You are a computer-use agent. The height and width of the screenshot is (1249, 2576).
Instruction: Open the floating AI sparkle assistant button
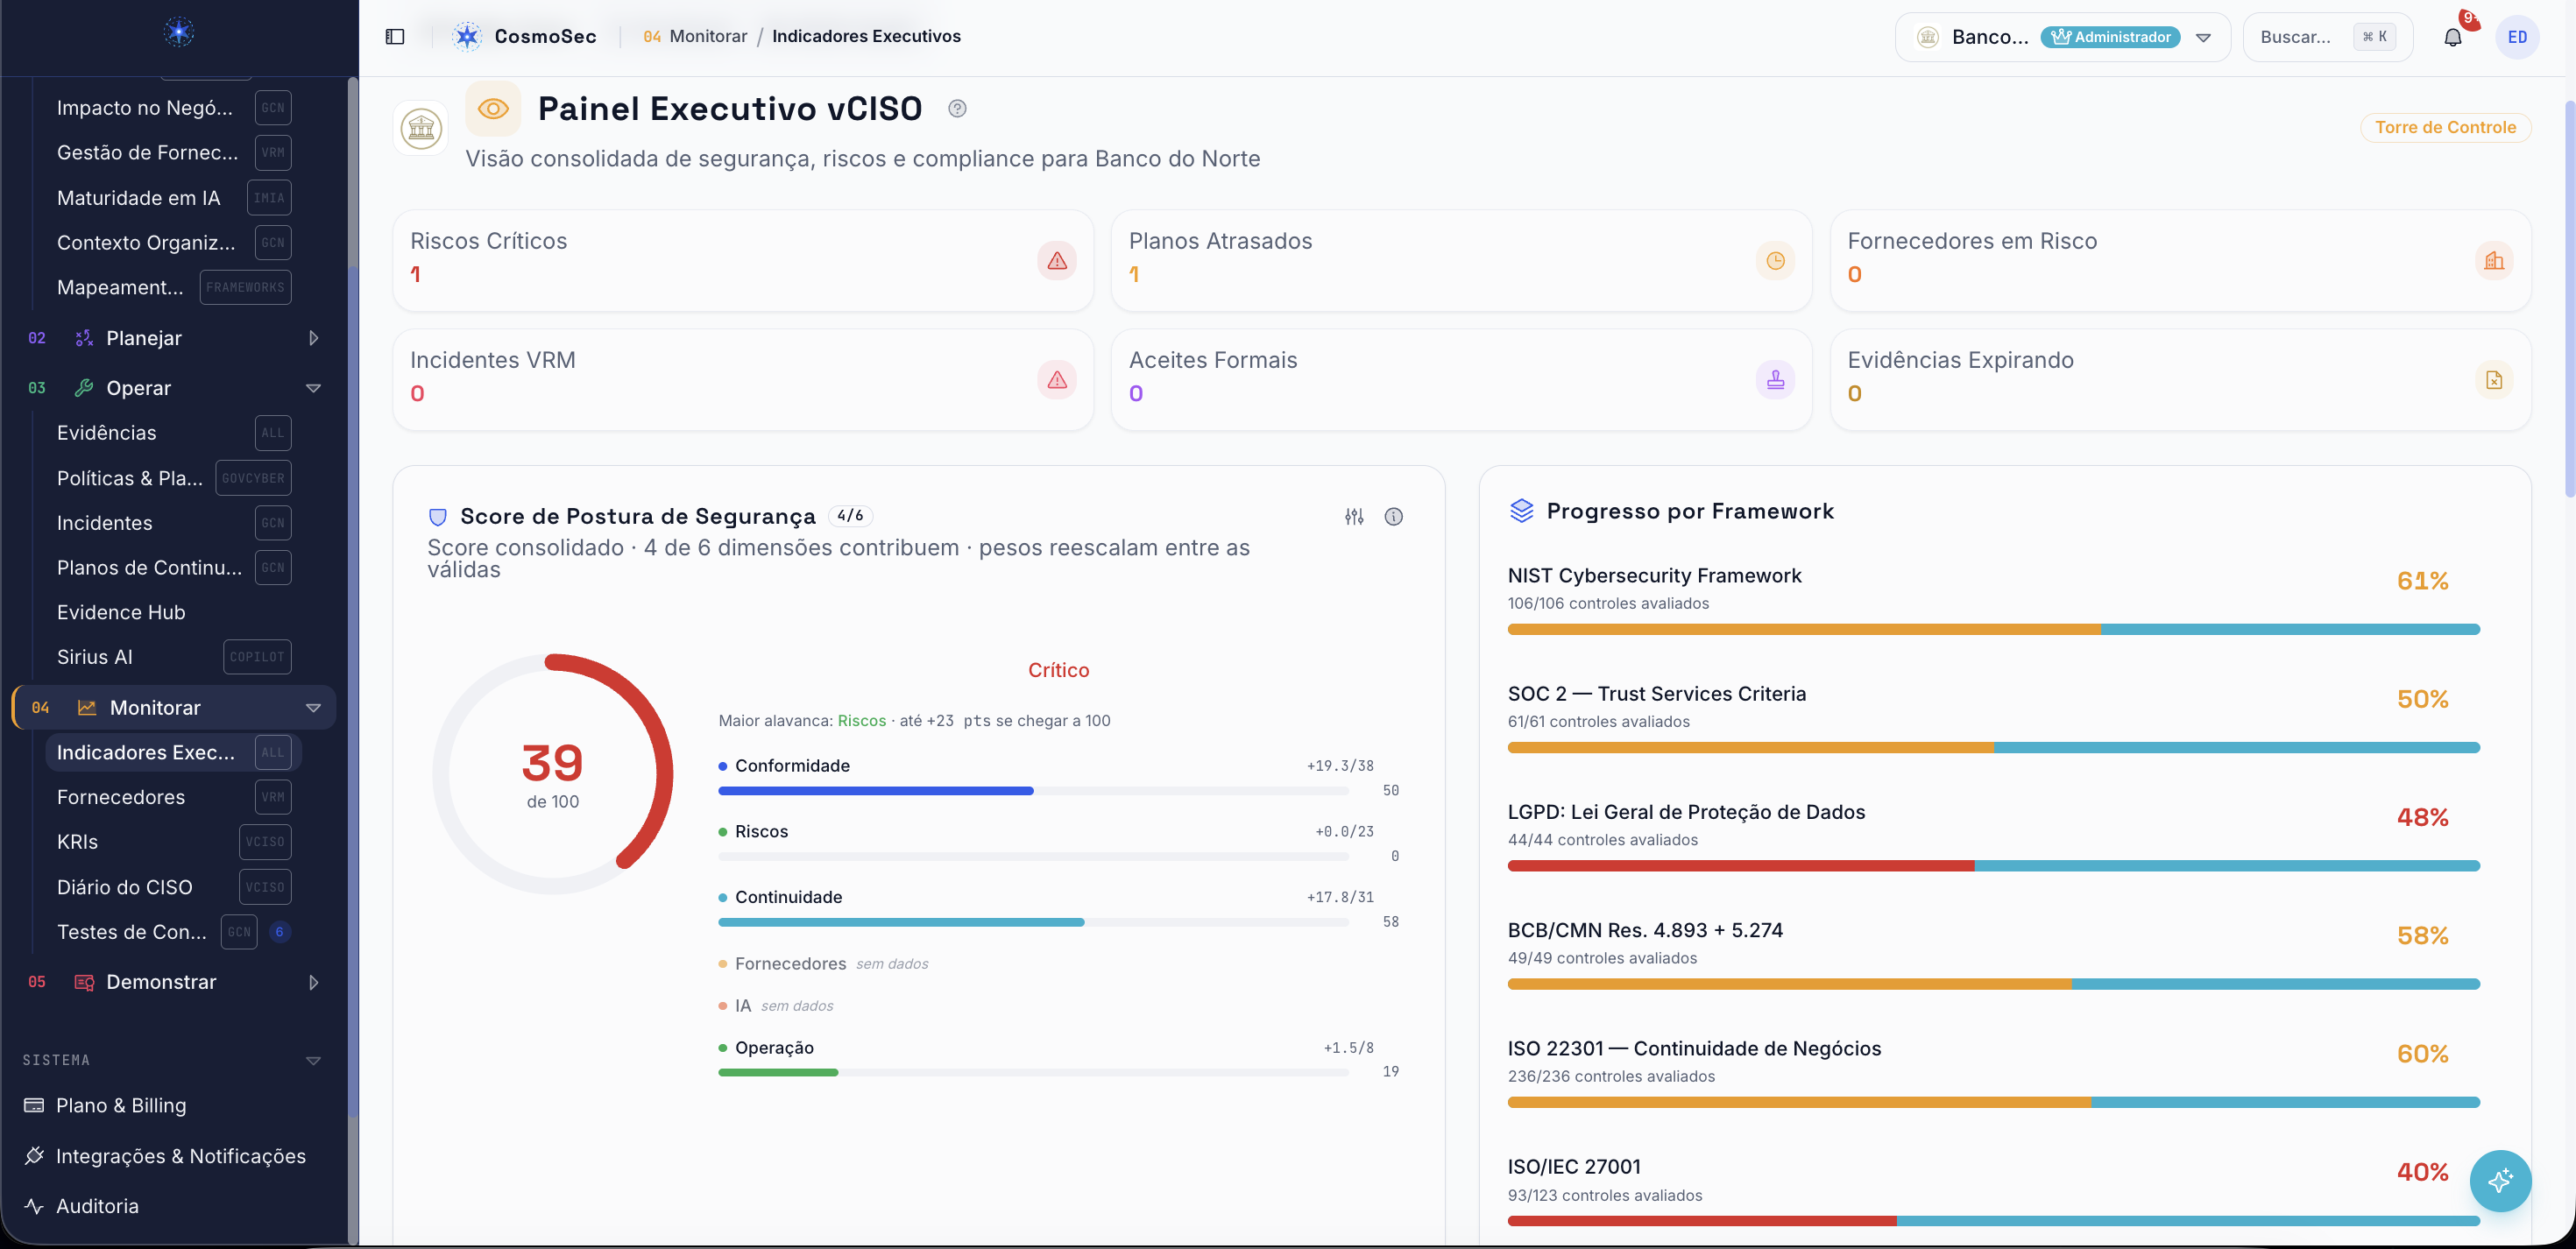[2500, 1181]
